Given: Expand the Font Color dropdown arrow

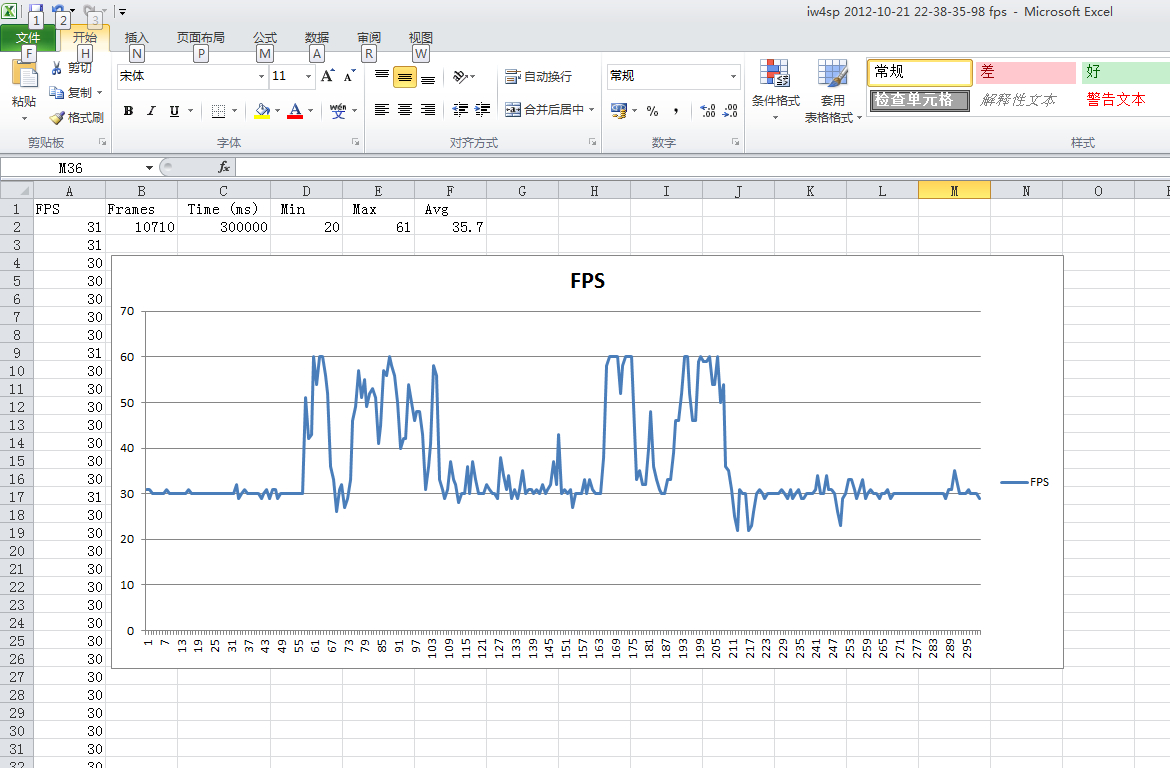Looking at the screenshot, I should [x=310, y=110].
